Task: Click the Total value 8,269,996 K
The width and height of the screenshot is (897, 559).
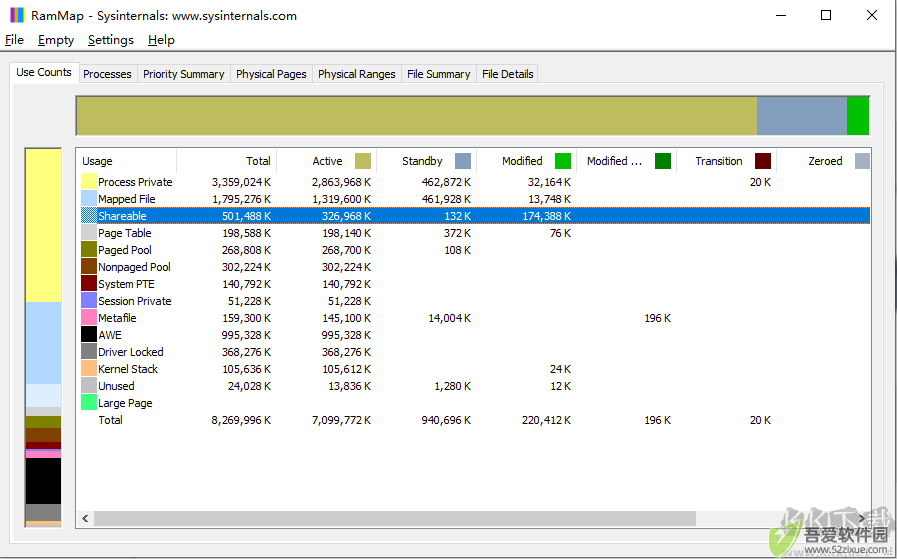Action: pos(241,420)
